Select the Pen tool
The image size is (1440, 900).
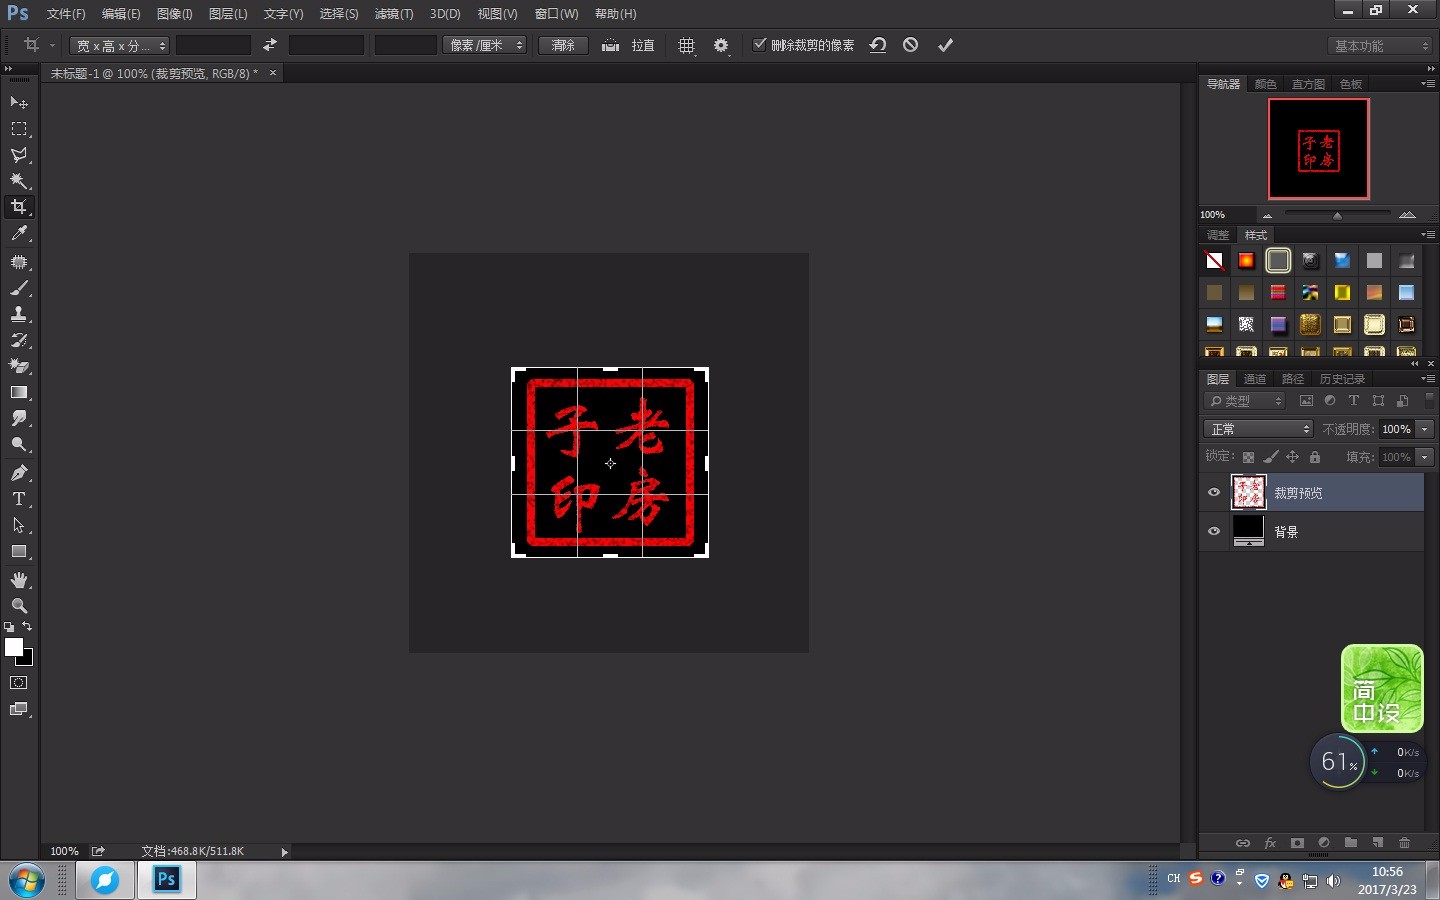point(19,473)
